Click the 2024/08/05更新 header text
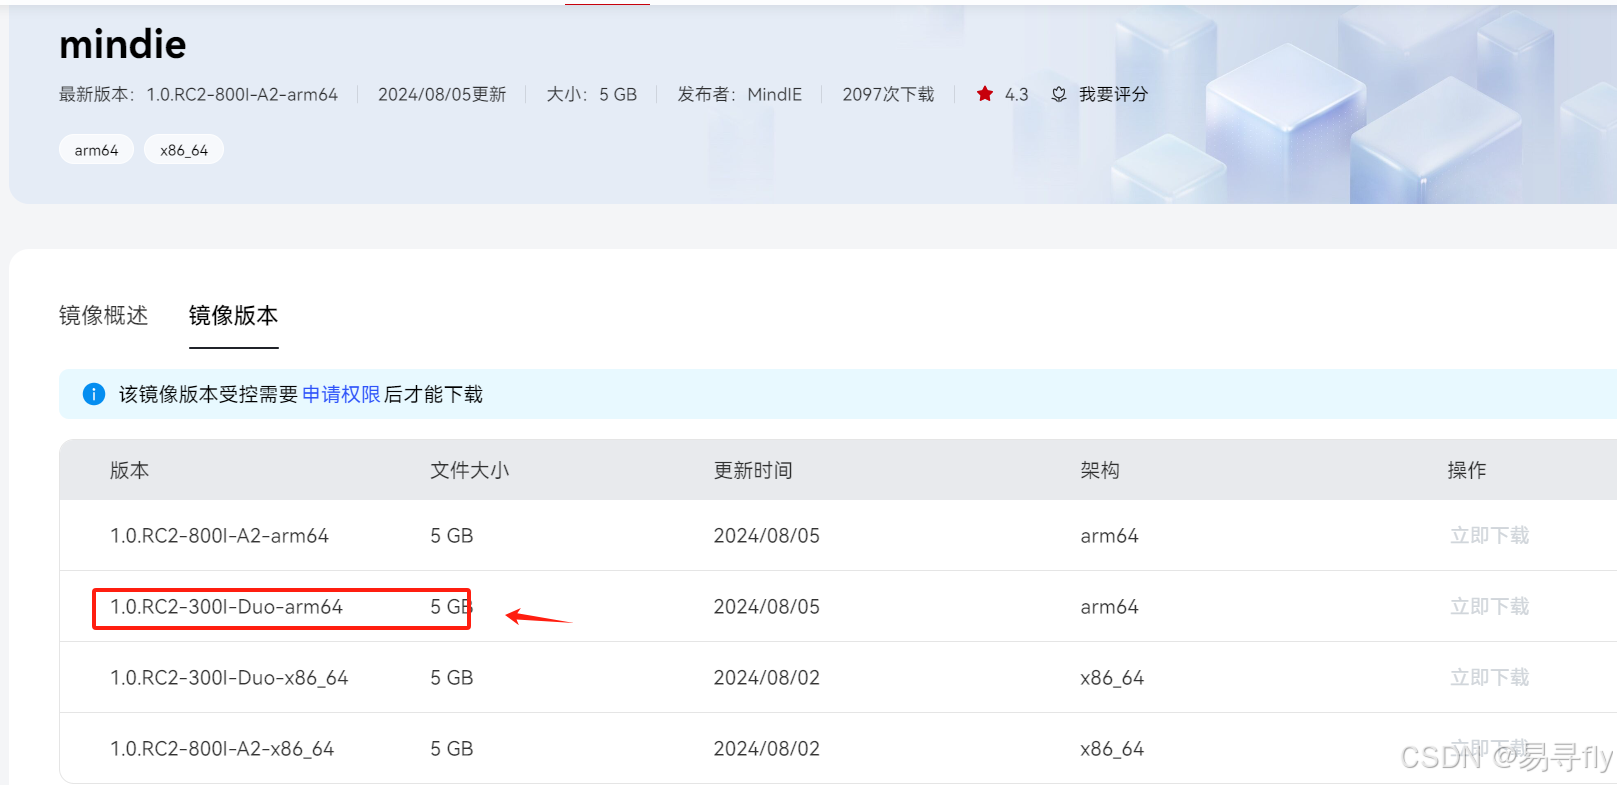Screen dimensions: 1617x785 [442, 94]
